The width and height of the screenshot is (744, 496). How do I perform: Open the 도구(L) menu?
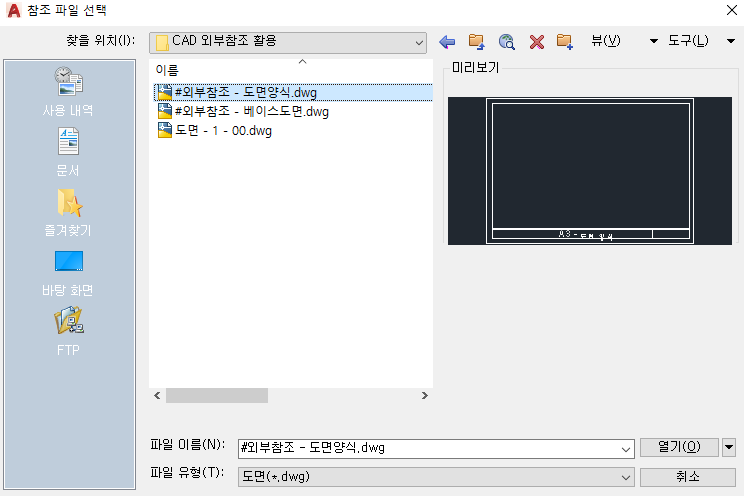tap(688, 41)
